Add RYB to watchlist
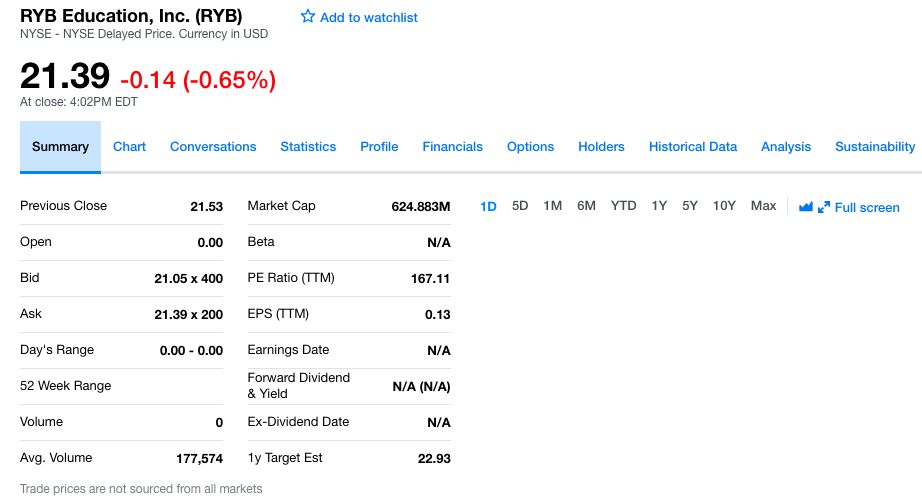This screenshot has height=502, width=922. click(x=359, y=17)
